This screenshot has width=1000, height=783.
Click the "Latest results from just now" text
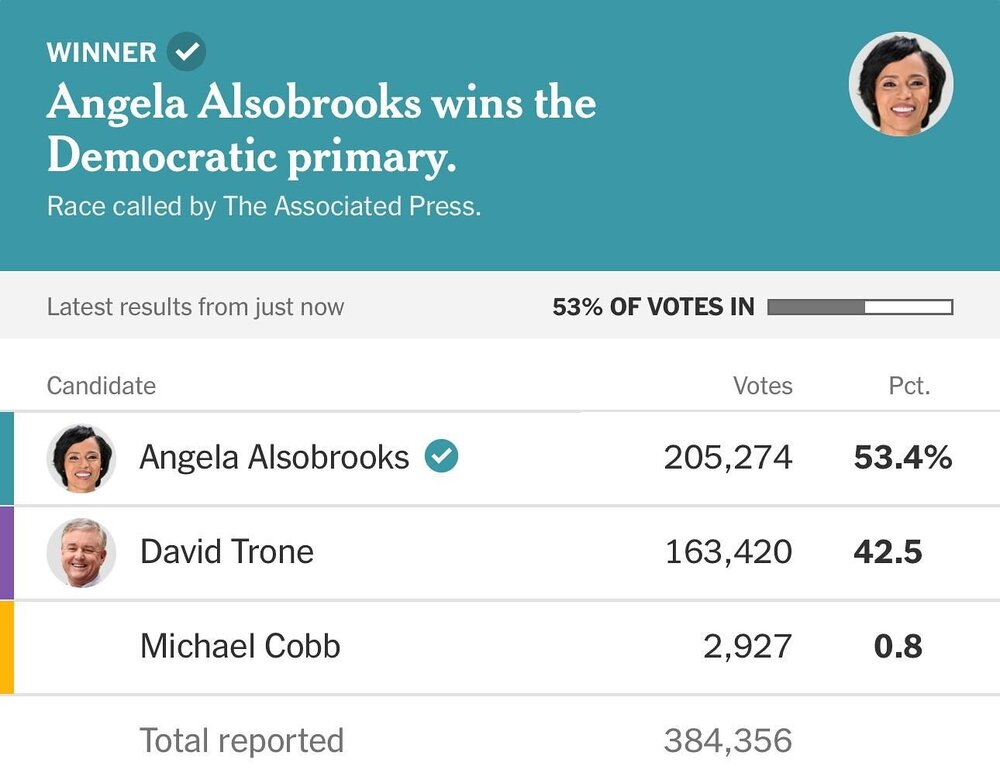tap(195, 307)
